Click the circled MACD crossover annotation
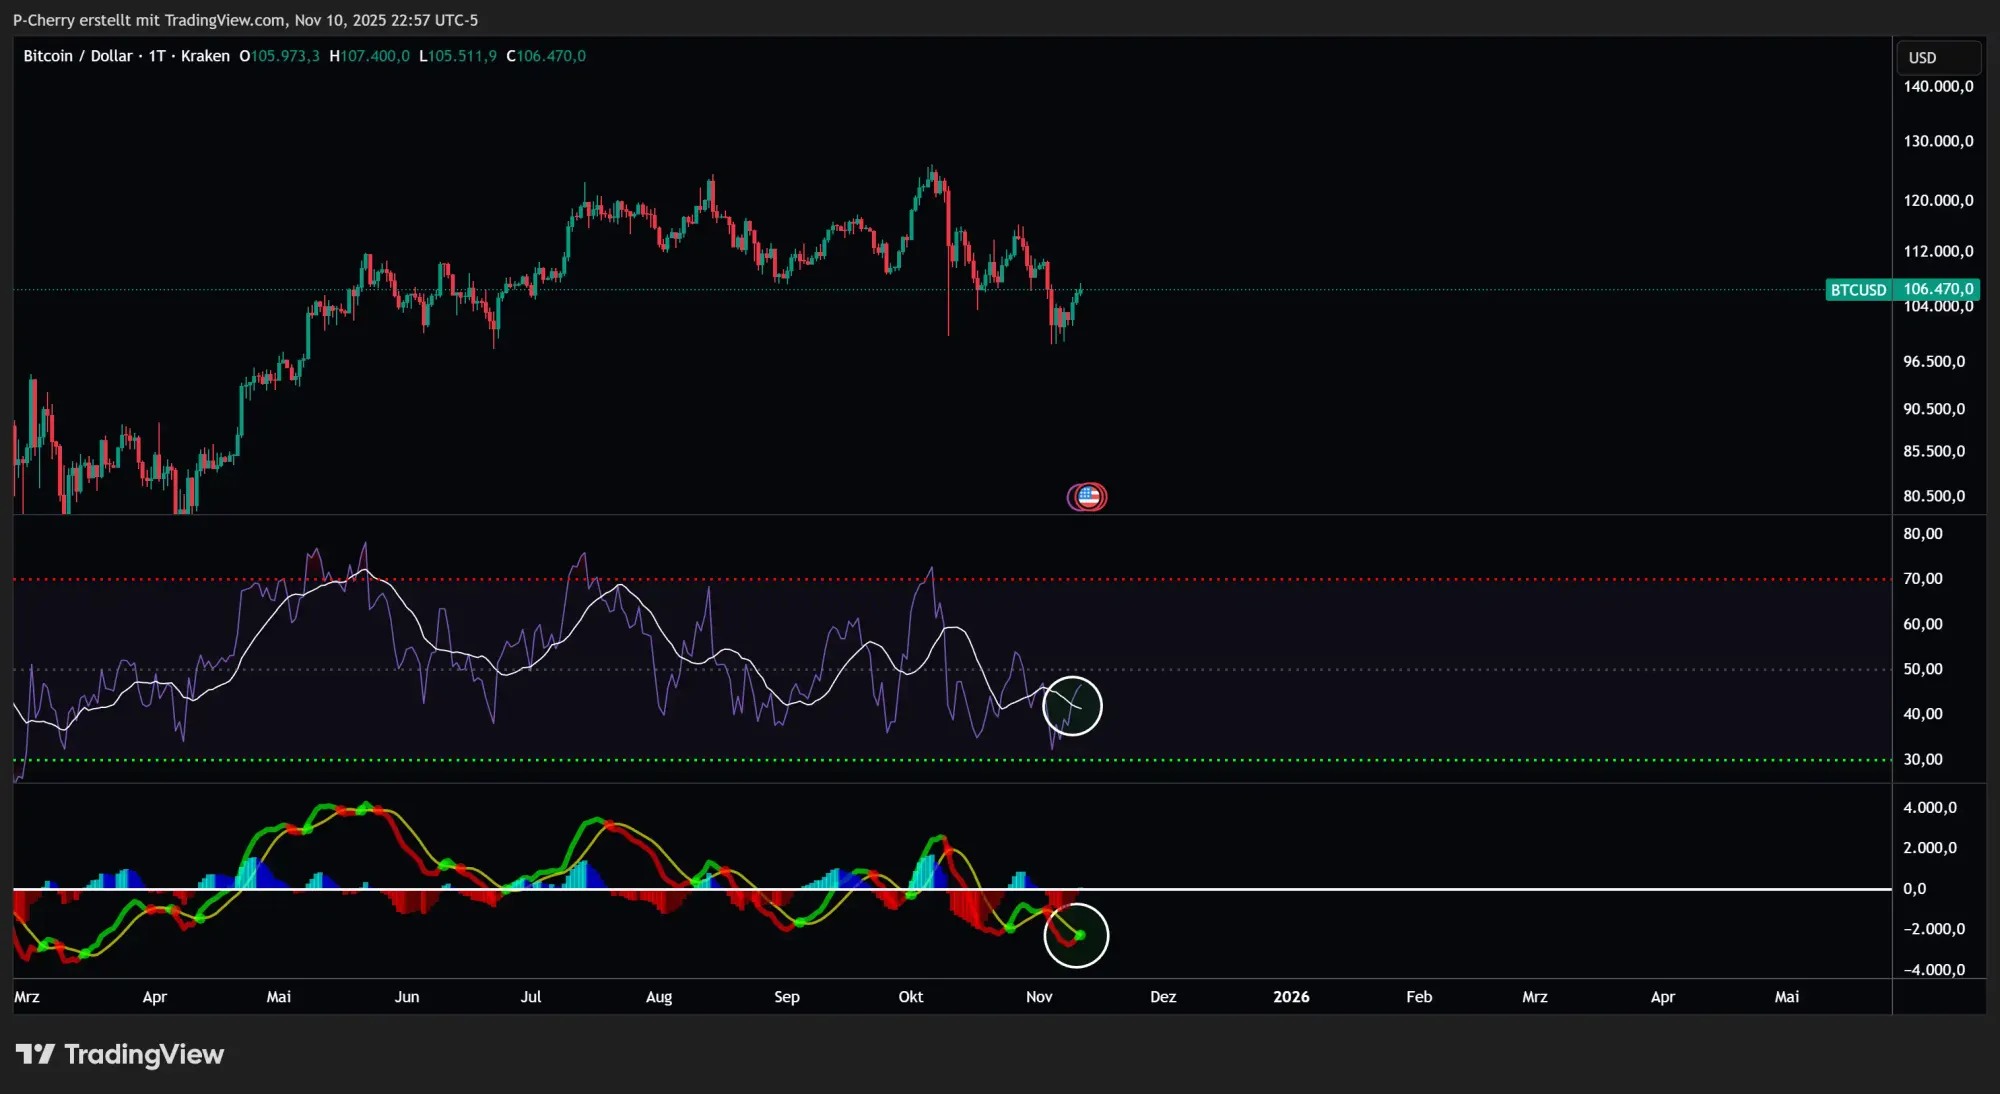Screen dimensions: 2000x1094 point(1077,935)
